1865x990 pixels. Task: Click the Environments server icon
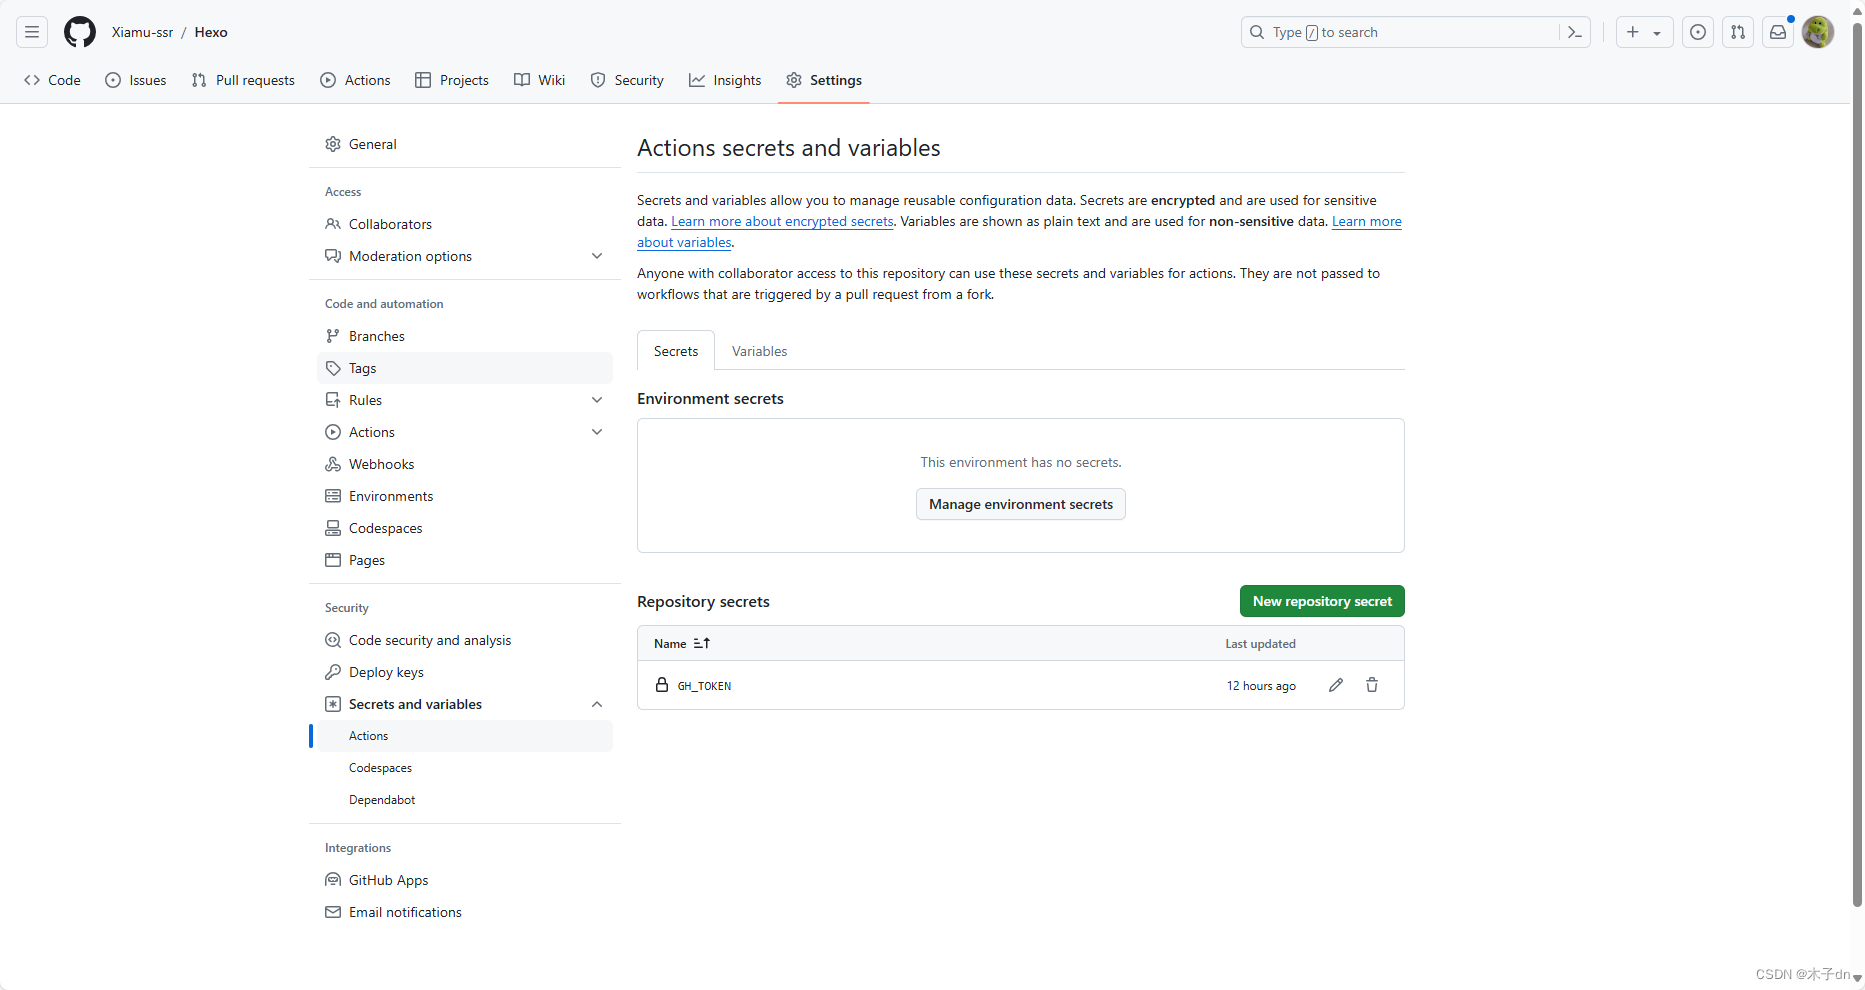[x=333, y=496]
